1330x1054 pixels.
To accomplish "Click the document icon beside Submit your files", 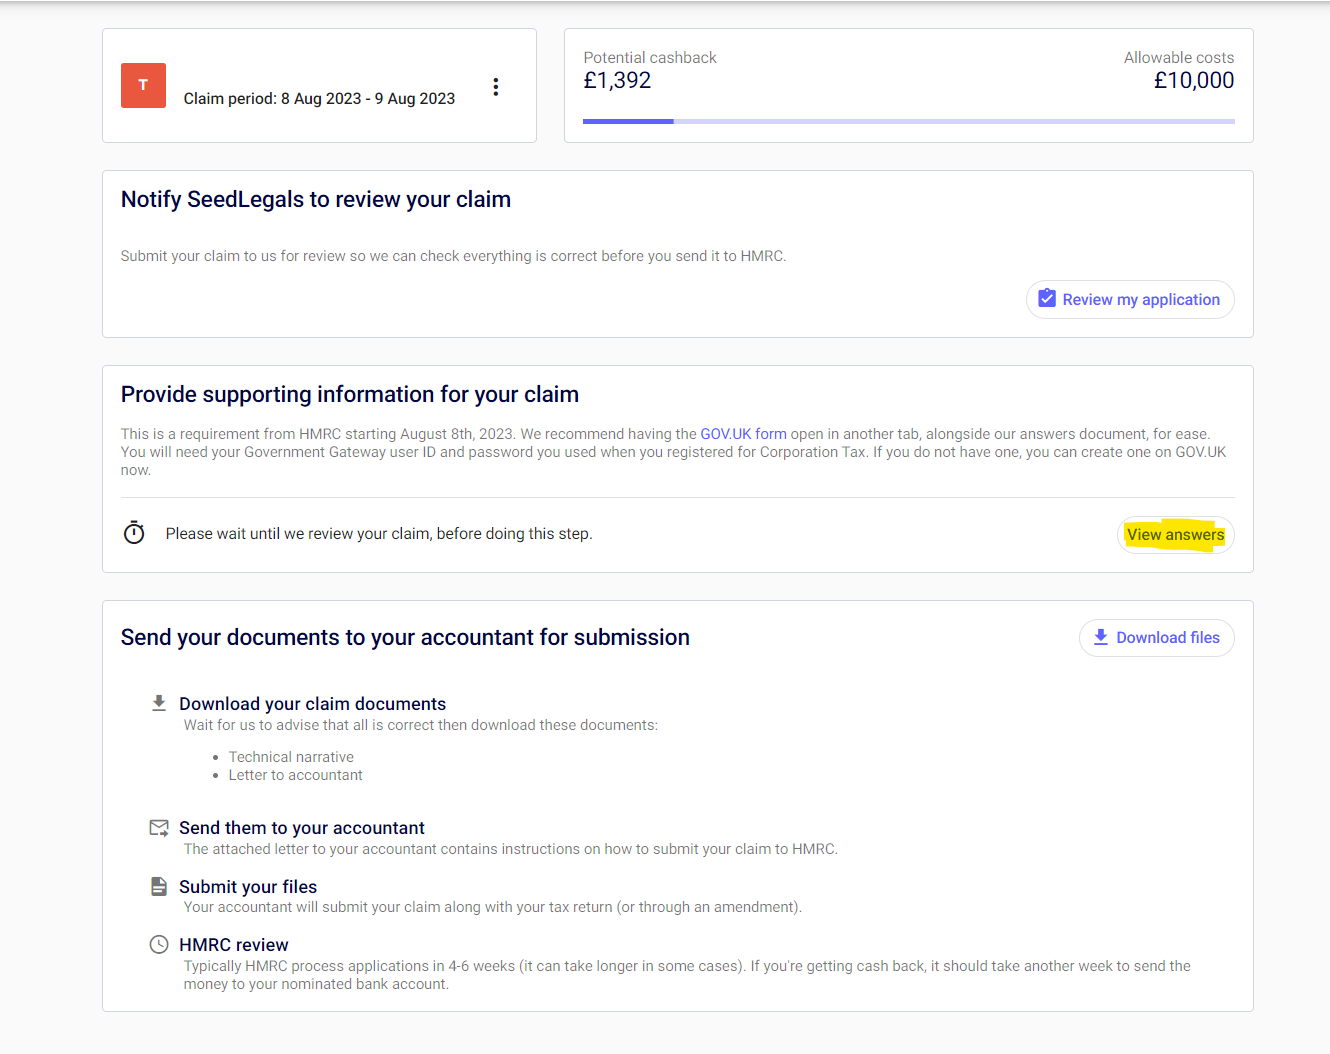I will [159, 887].
